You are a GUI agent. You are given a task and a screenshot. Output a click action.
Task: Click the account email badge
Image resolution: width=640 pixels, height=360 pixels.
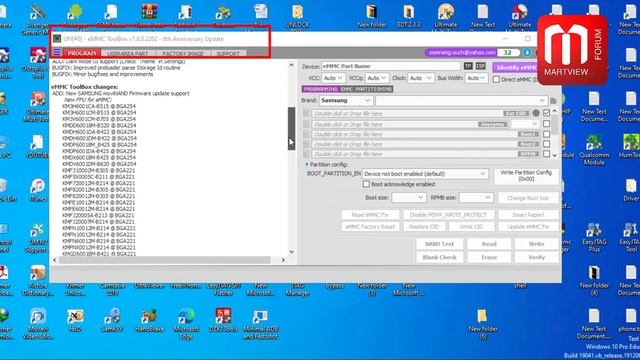(x=462, y=53)
